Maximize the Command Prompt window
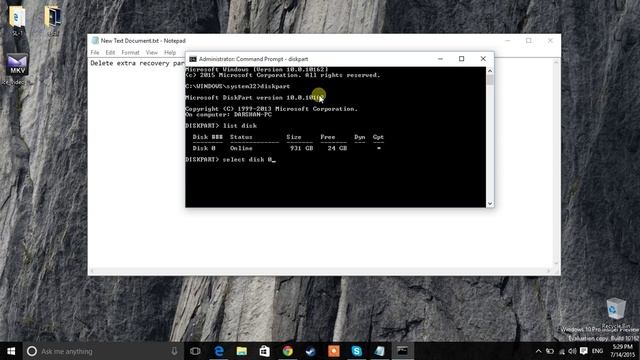Image resolution: width=640 pixels, height=360 pixels. [461, 59]
